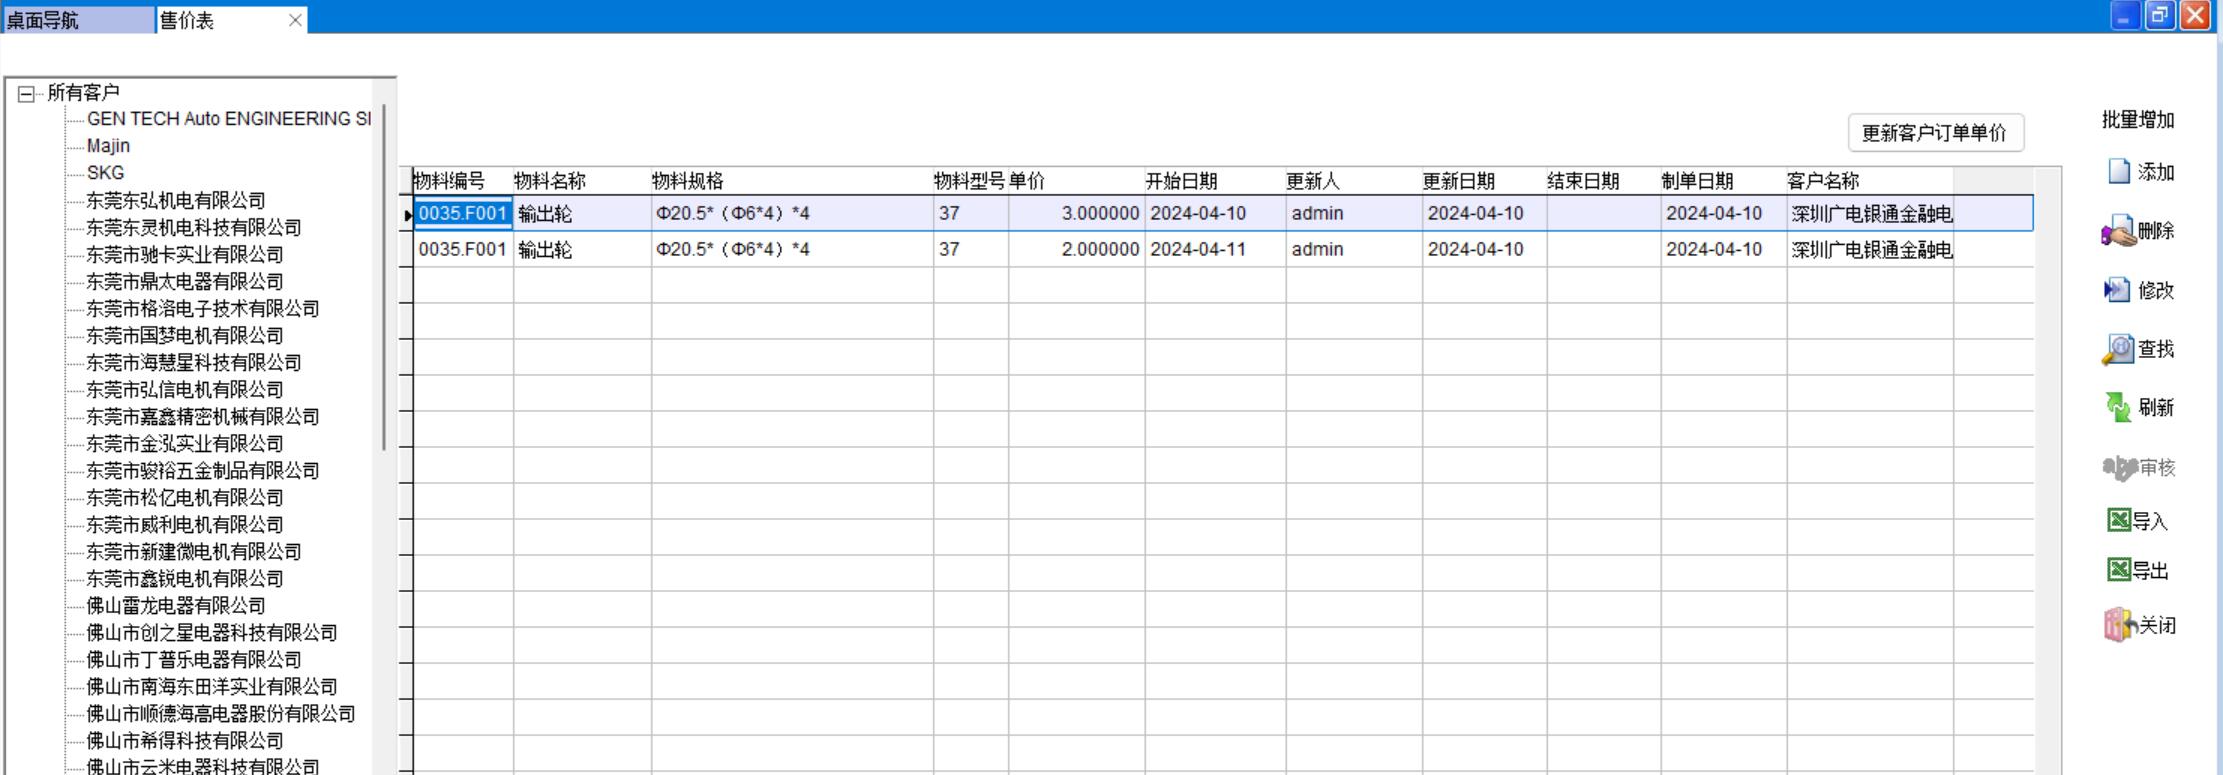The image size is (2223, 775).
Task: Select customer 东莞东弘机电有限公司 in tree
Action: (176, 200)
